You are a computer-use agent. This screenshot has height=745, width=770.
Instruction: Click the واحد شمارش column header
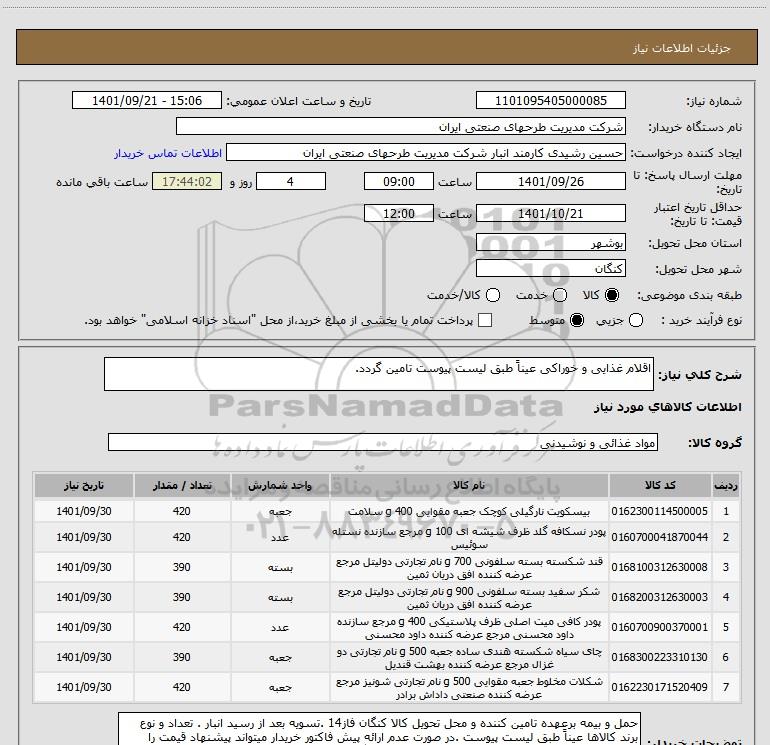coord(280,486)
